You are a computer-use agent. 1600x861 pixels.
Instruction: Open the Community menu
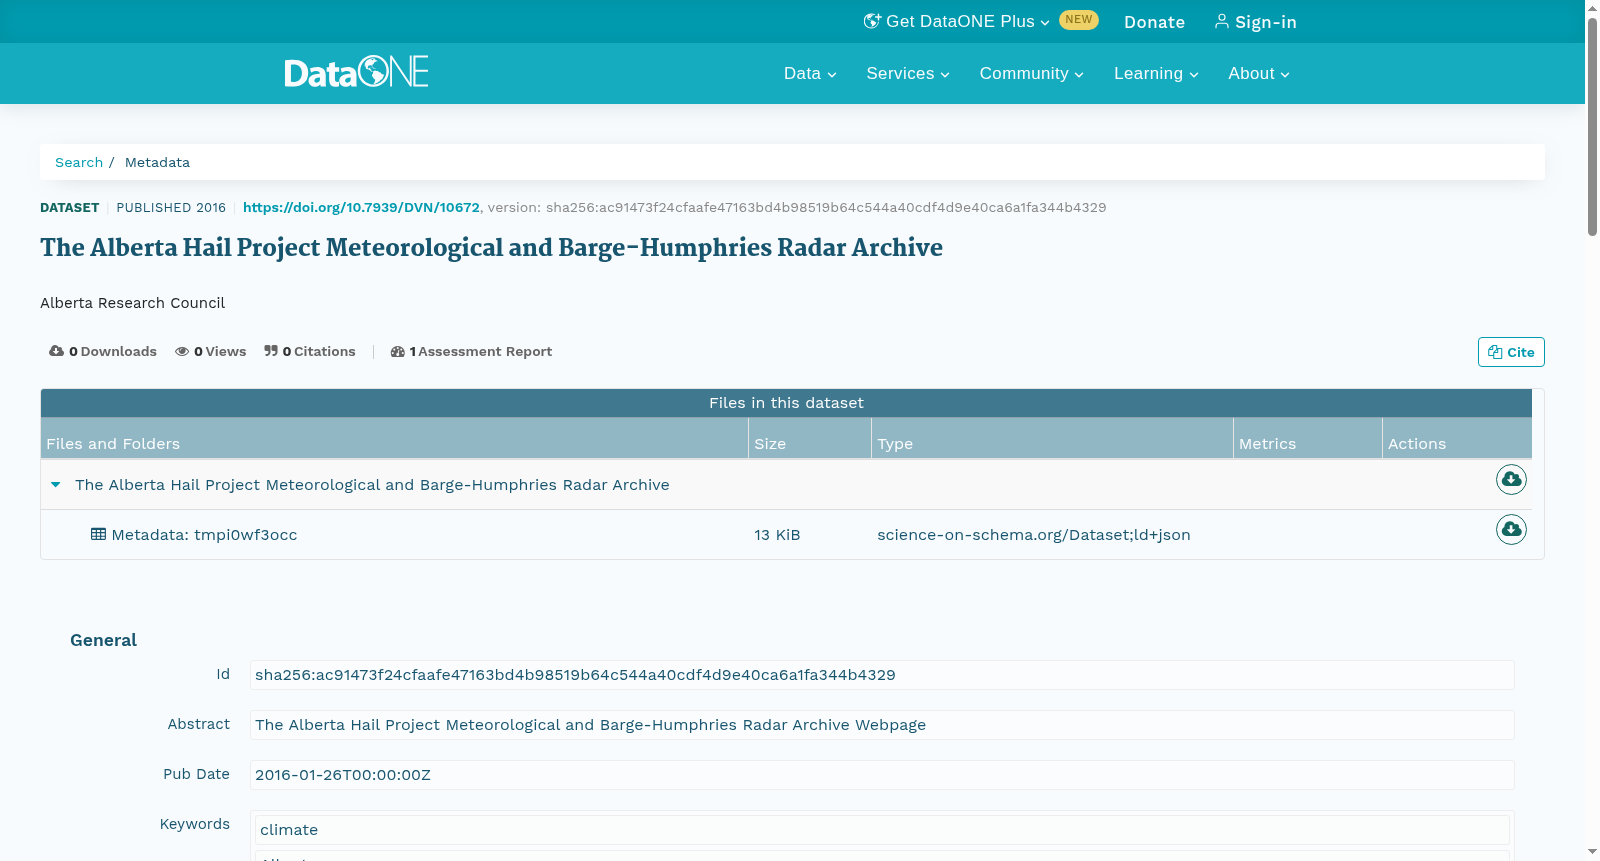[x=1031, y=73]
